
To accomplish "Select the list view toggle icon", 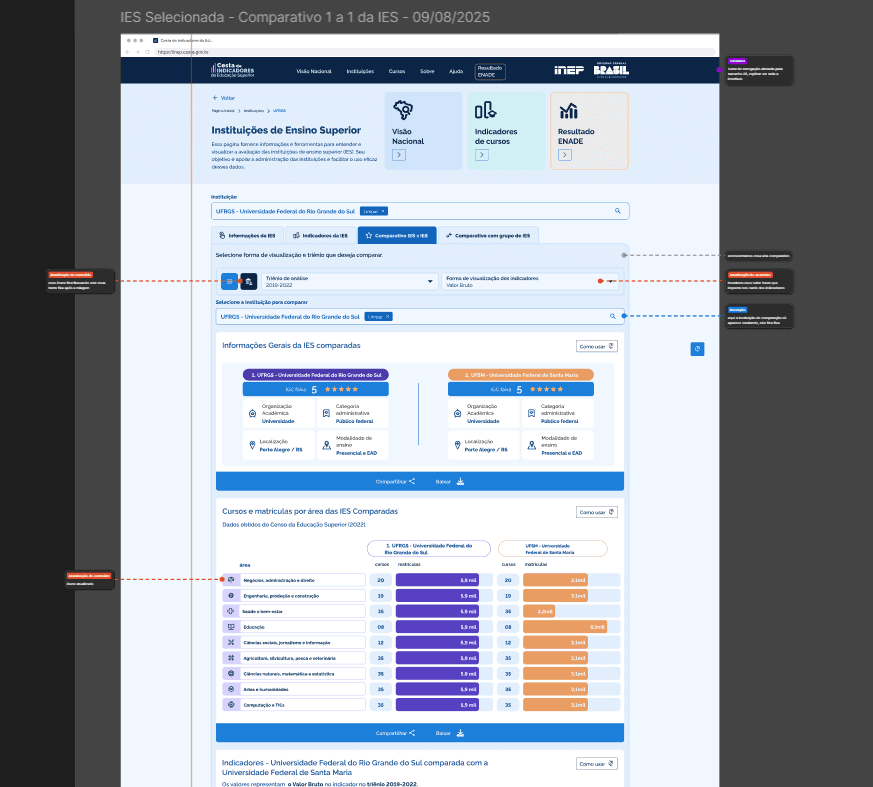I will pos(229,282).
